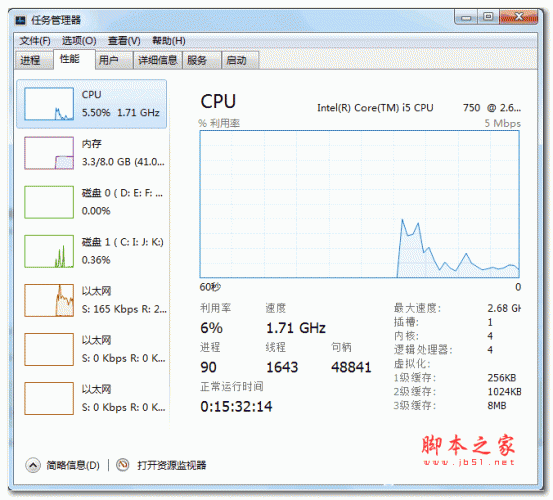The width and height of the screenshot is (553, 500).
Task: Switch to the 用户 tab
Action: (114, 60)
